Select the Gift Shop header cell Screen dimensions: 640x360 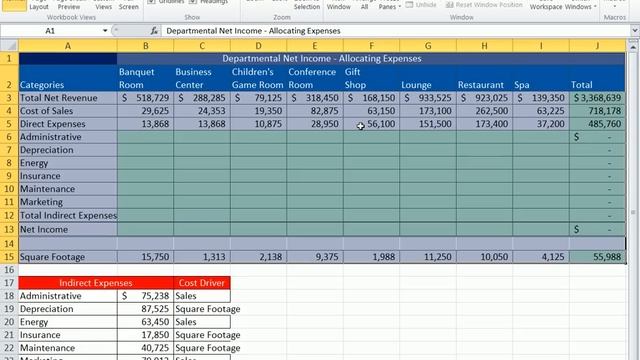tap(371, 78)
